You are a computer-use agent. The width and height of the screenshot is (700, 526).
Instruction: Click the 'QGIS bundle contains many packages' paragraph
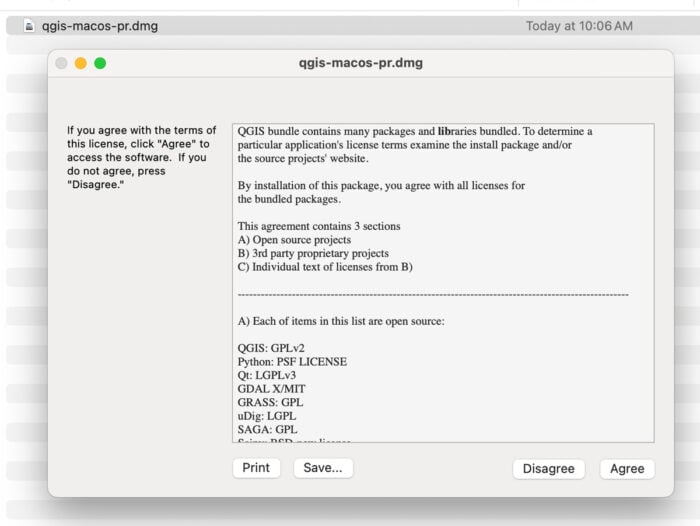coord(415,145)
